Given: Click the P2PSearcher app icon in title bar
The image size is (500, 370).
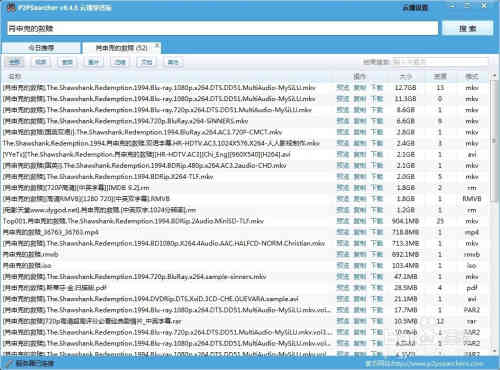Looking at the screenshot, I should coord(11,7).
